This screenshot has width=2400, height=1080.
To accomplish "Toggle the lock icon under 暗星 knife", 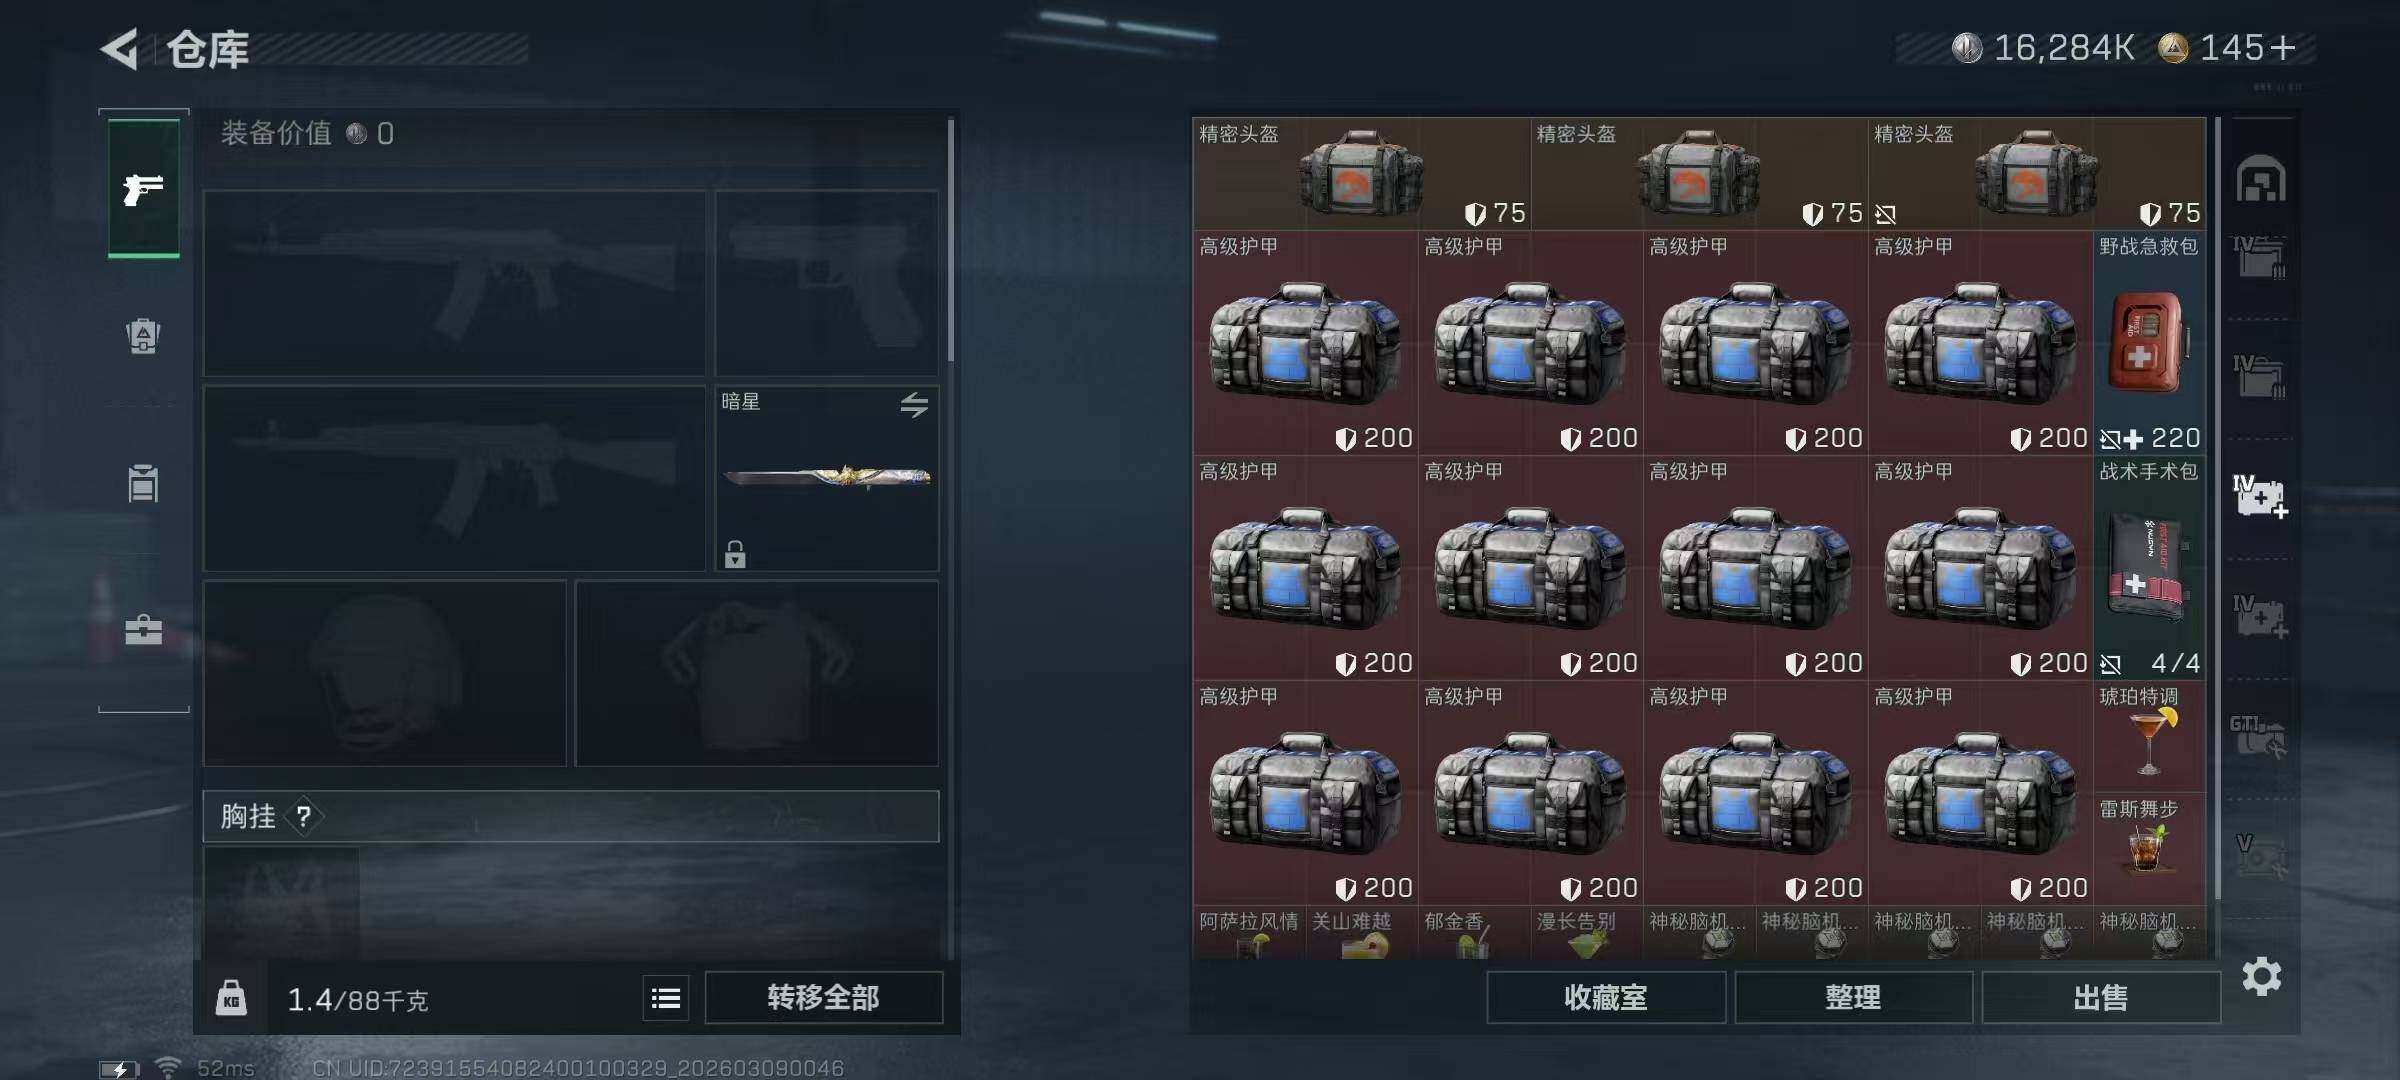I will click(735, 554).
